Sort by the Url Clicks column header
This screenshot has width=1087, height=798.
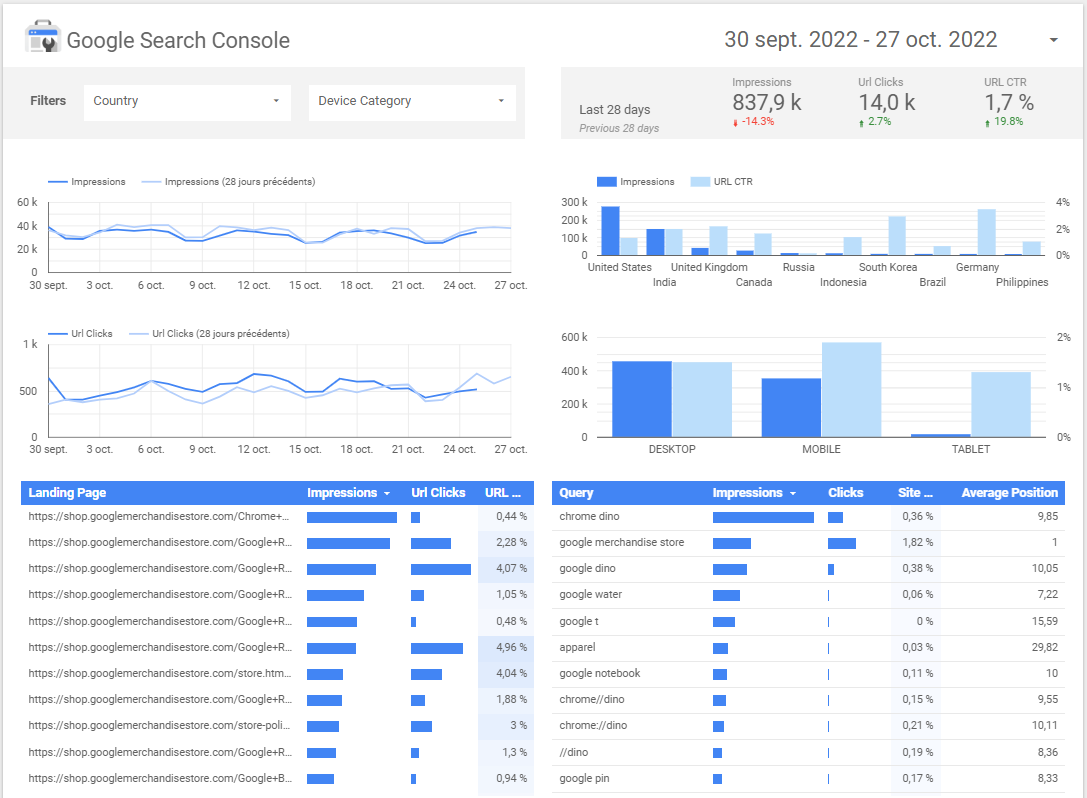[x=438, y=493]
